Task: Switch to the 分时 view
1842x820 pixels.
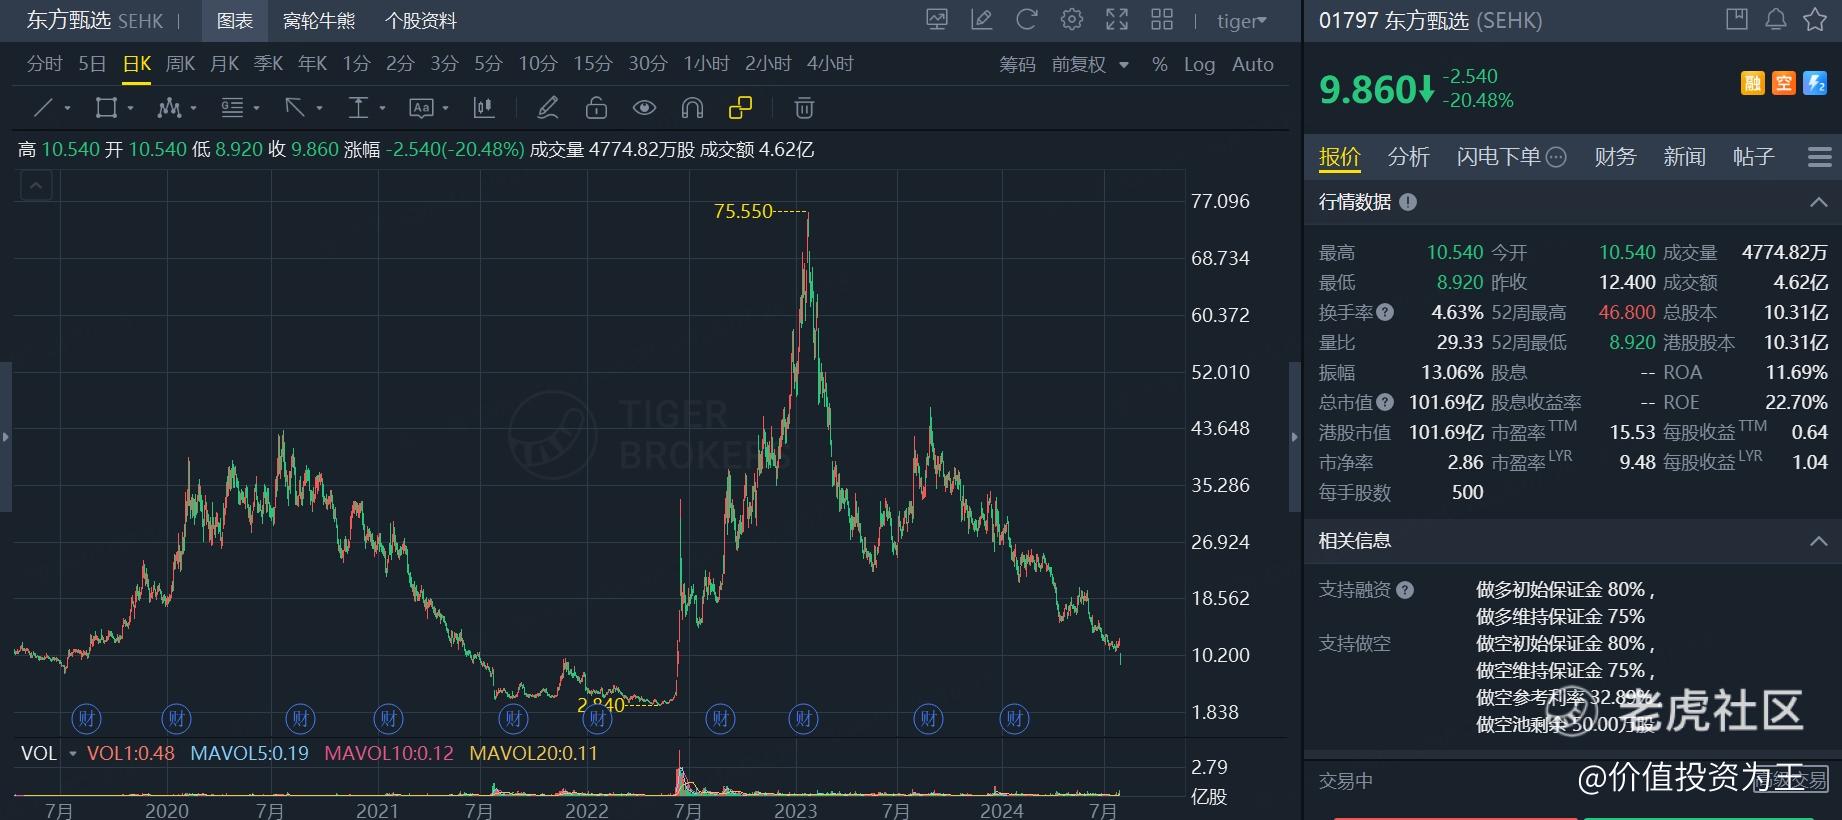Action: [x=45, y=64]
